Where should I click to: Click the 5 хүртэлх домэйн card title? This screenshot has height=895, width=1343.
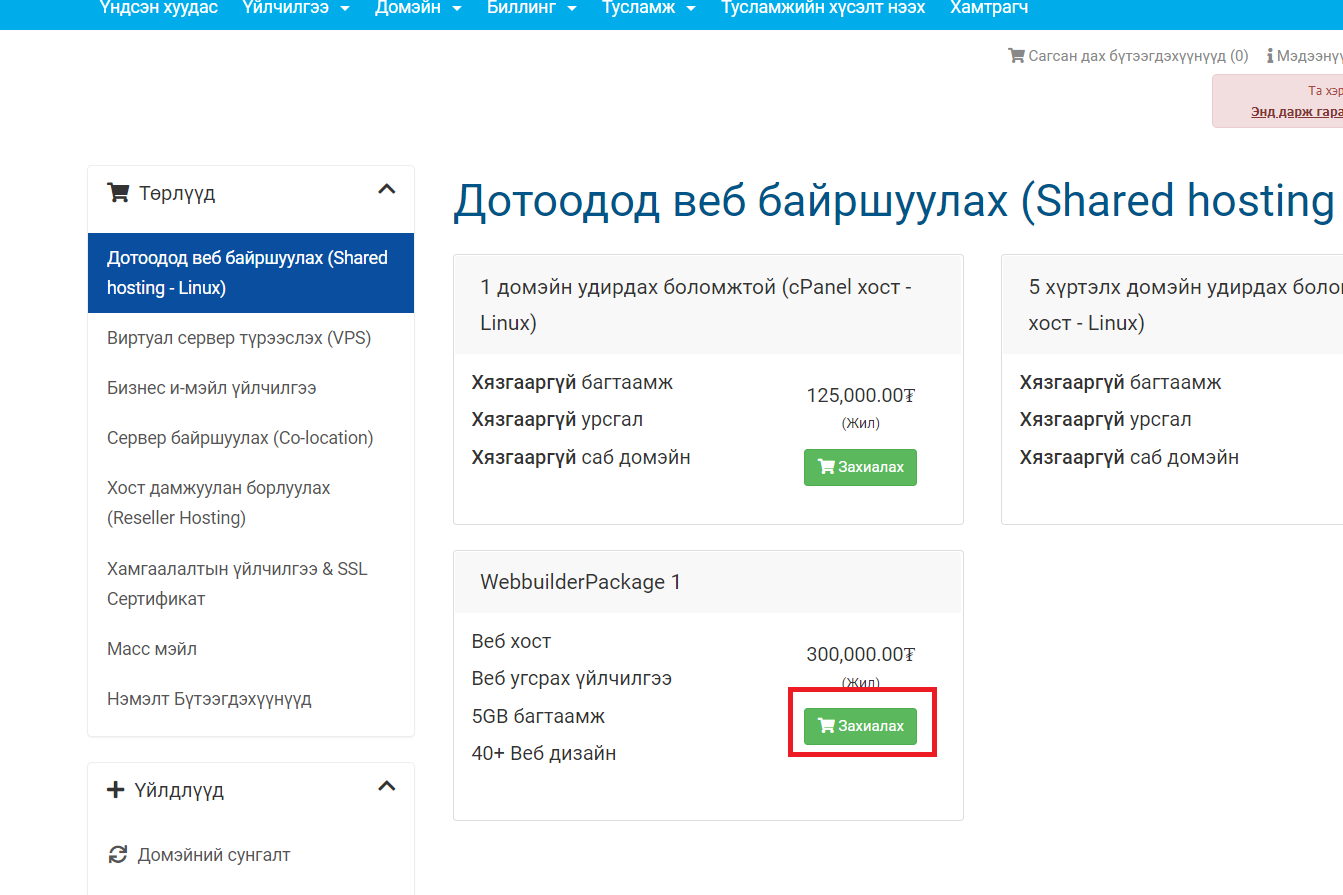point(1186,305)
